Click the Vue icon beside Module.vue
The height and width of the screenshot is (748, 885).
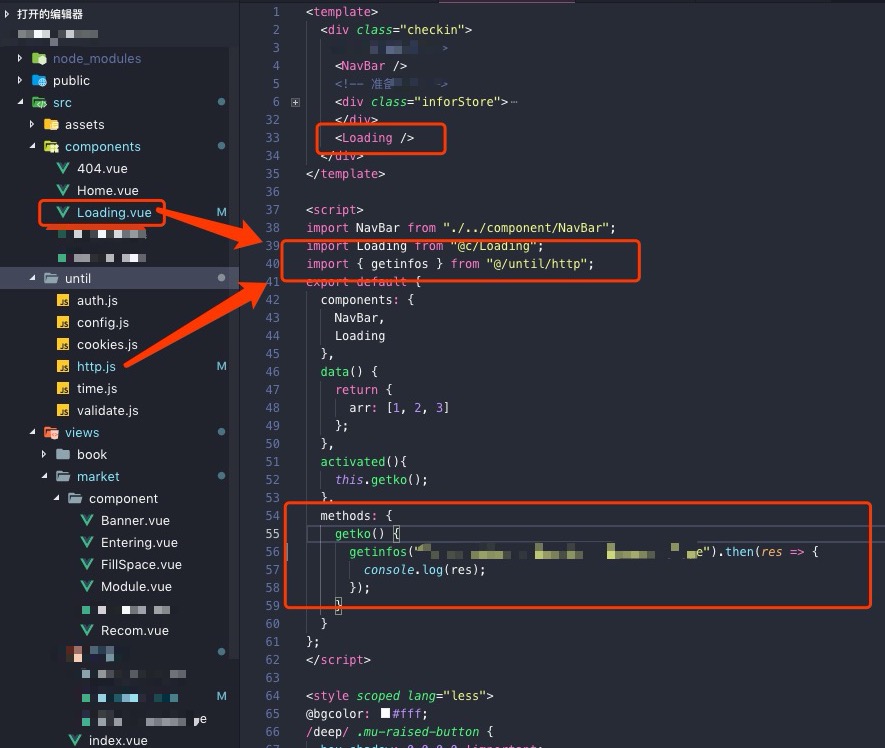click(x=86, y=586)
